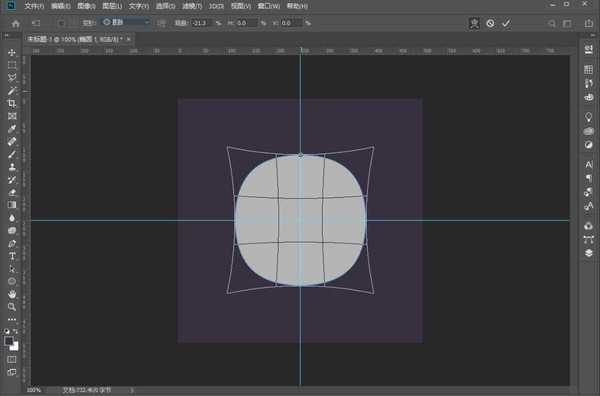600x396 pixels.
Task: Cancel the transform
Action: [490, 23]
